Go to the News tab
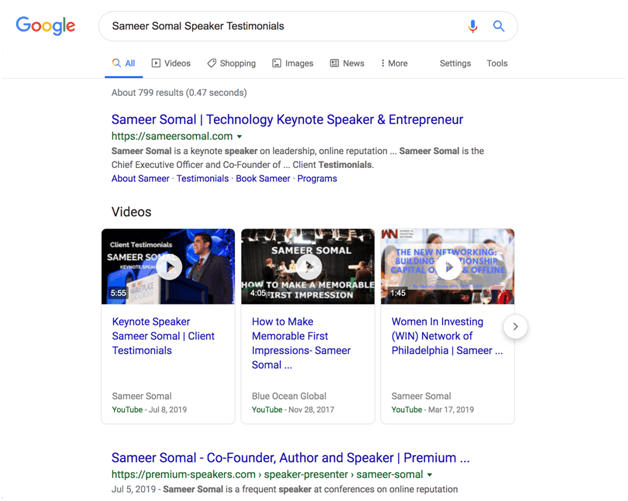Image resolution: width=628 pixels, height=501 pixels. tap(347, 63)
